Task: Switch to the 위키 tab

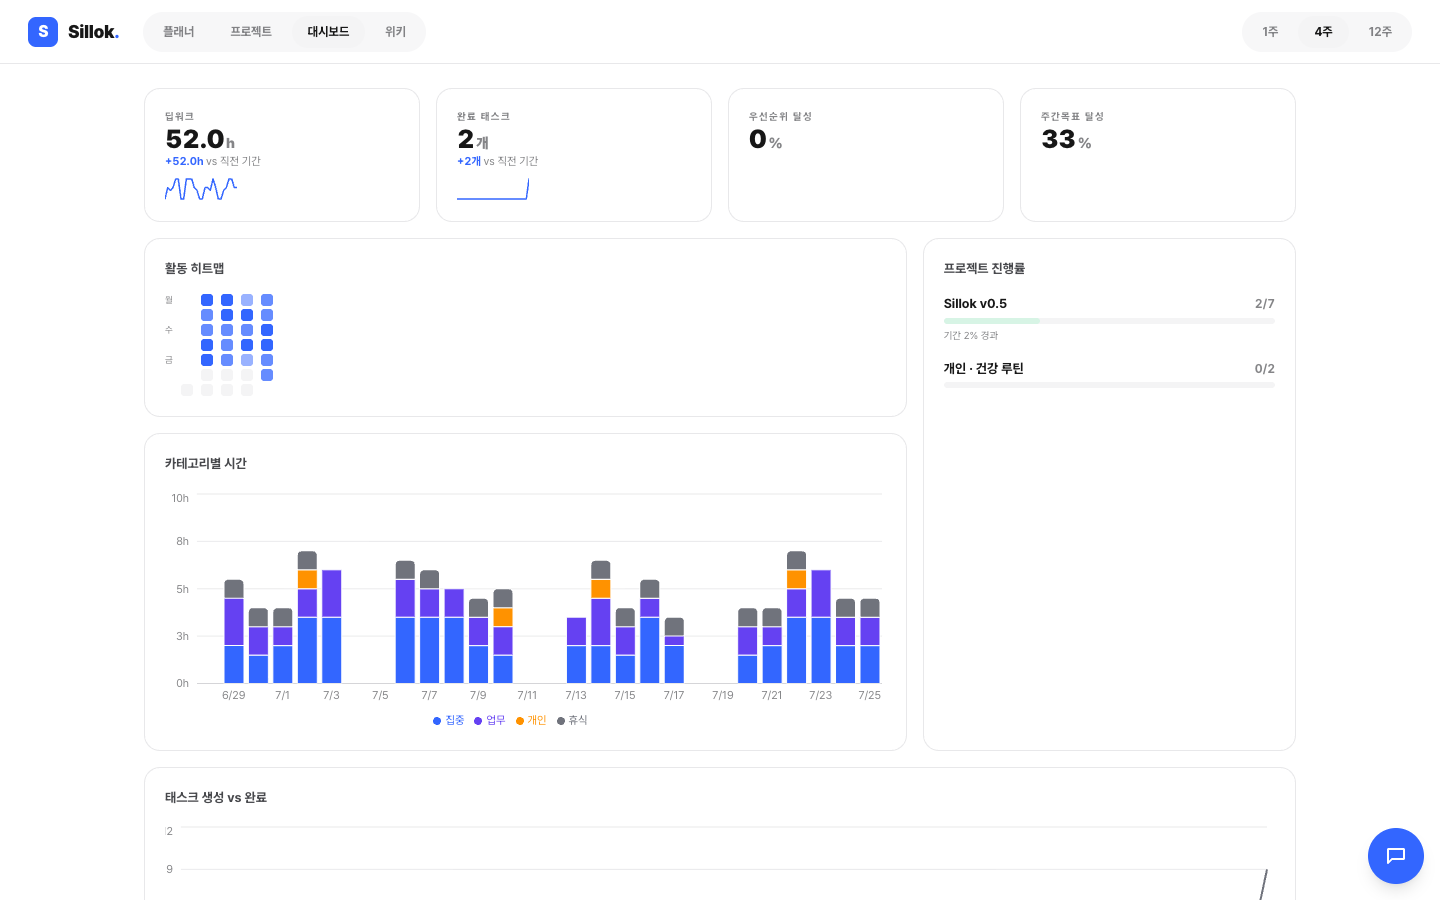Action: pyautogui.click(x=396, y=32)
